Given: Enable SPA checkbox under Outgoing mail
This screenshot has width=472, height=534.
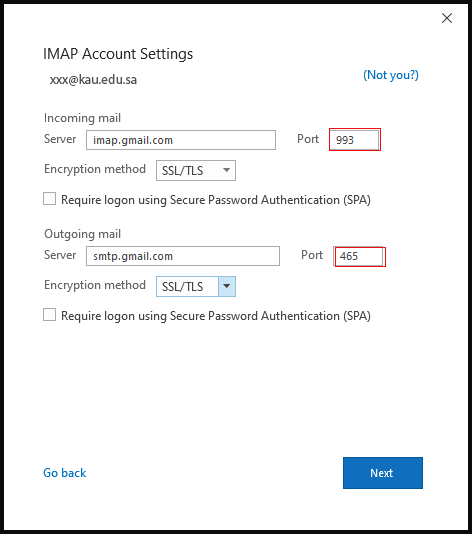Looking at the screenshot, I should point(49,315).
